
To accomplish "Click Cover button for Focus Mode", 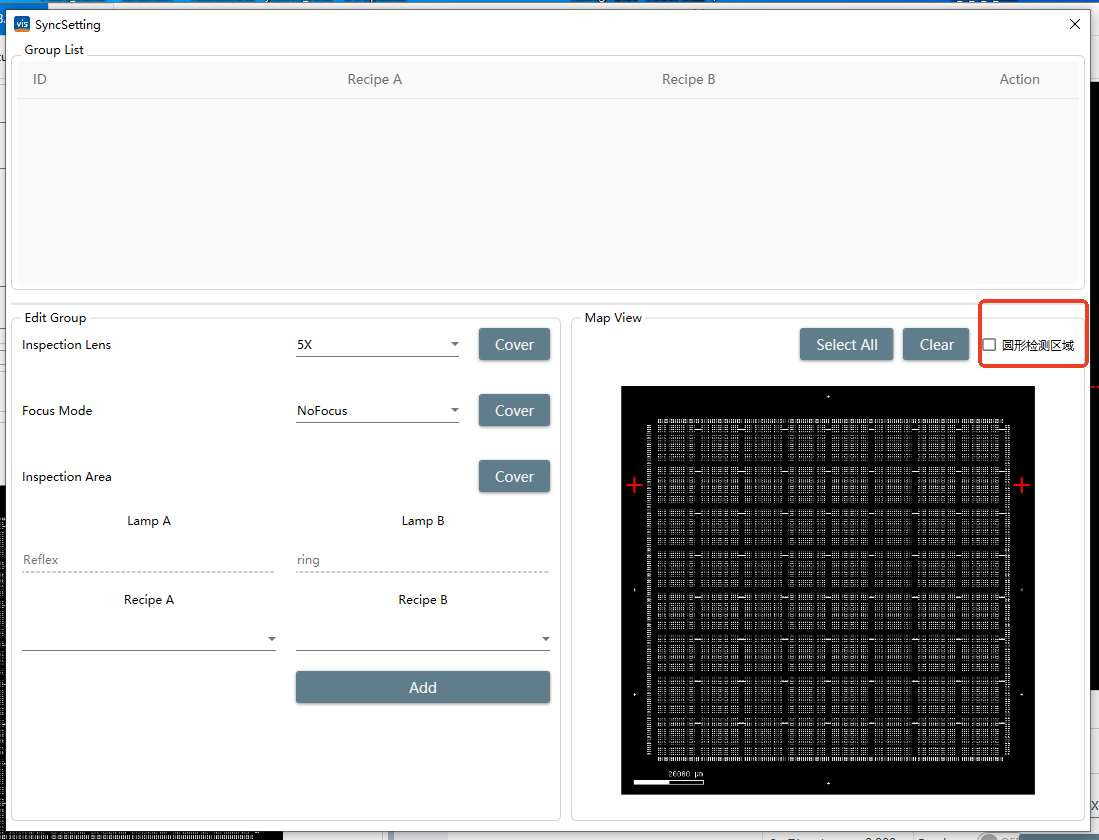I will 514,410.
